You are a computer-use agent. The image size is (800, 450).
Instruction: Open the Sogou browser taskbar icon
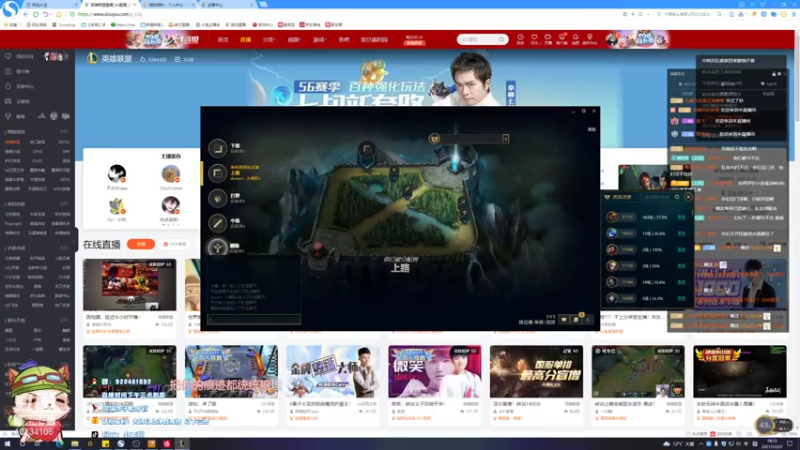click(120, 444)
